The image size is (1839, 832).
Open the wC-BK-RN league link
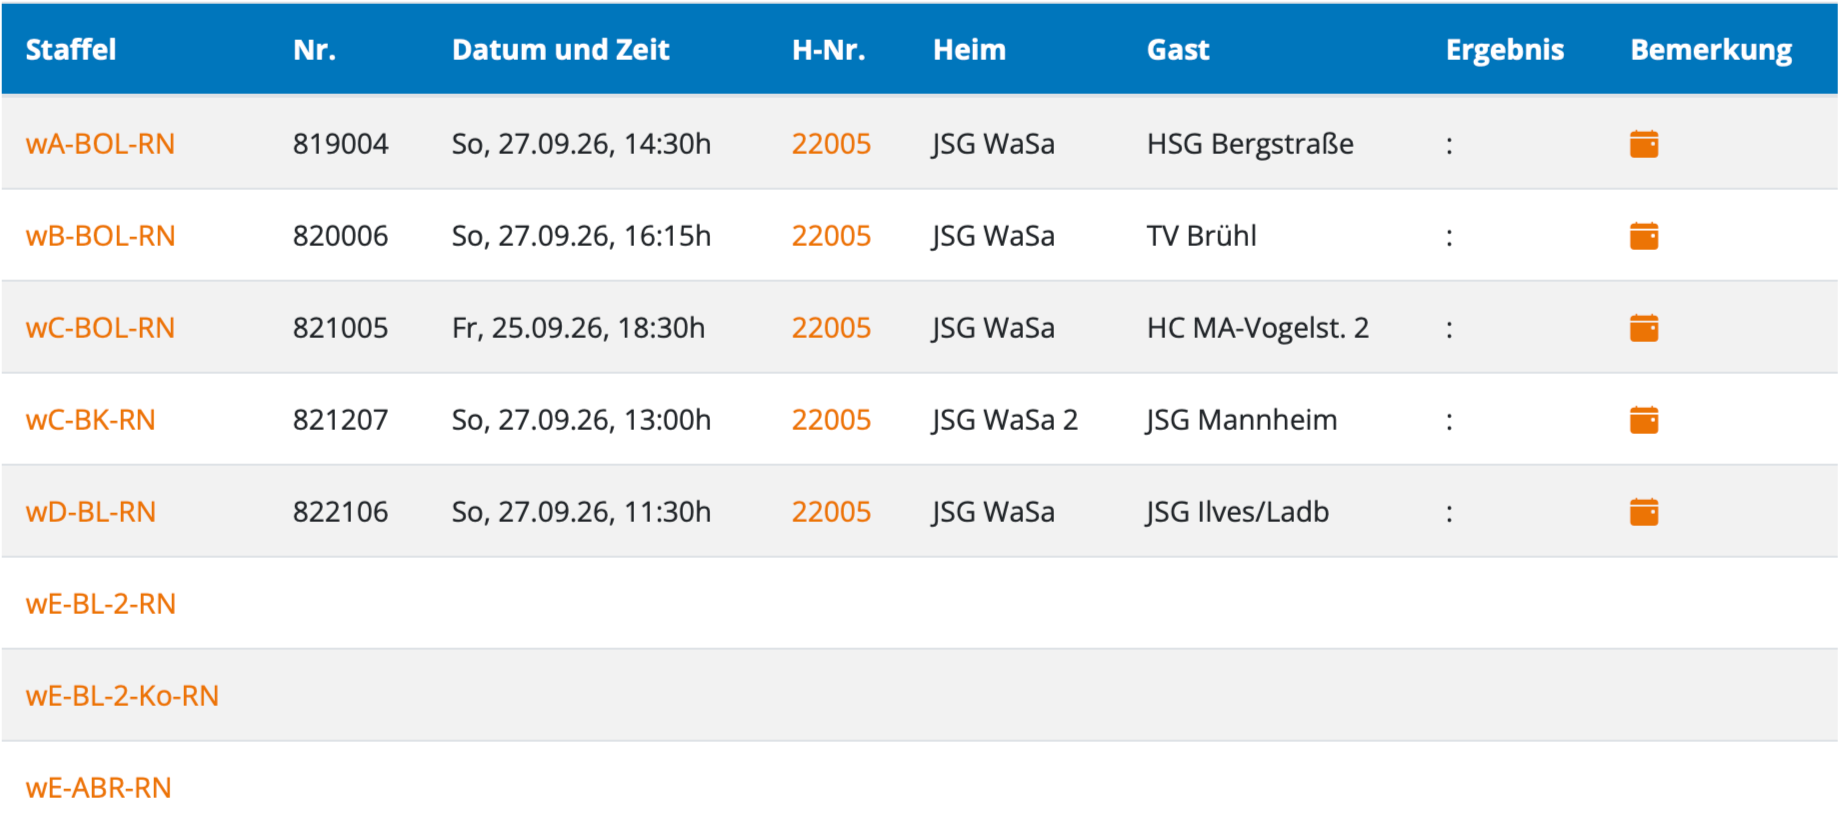[x=91, y=420]
